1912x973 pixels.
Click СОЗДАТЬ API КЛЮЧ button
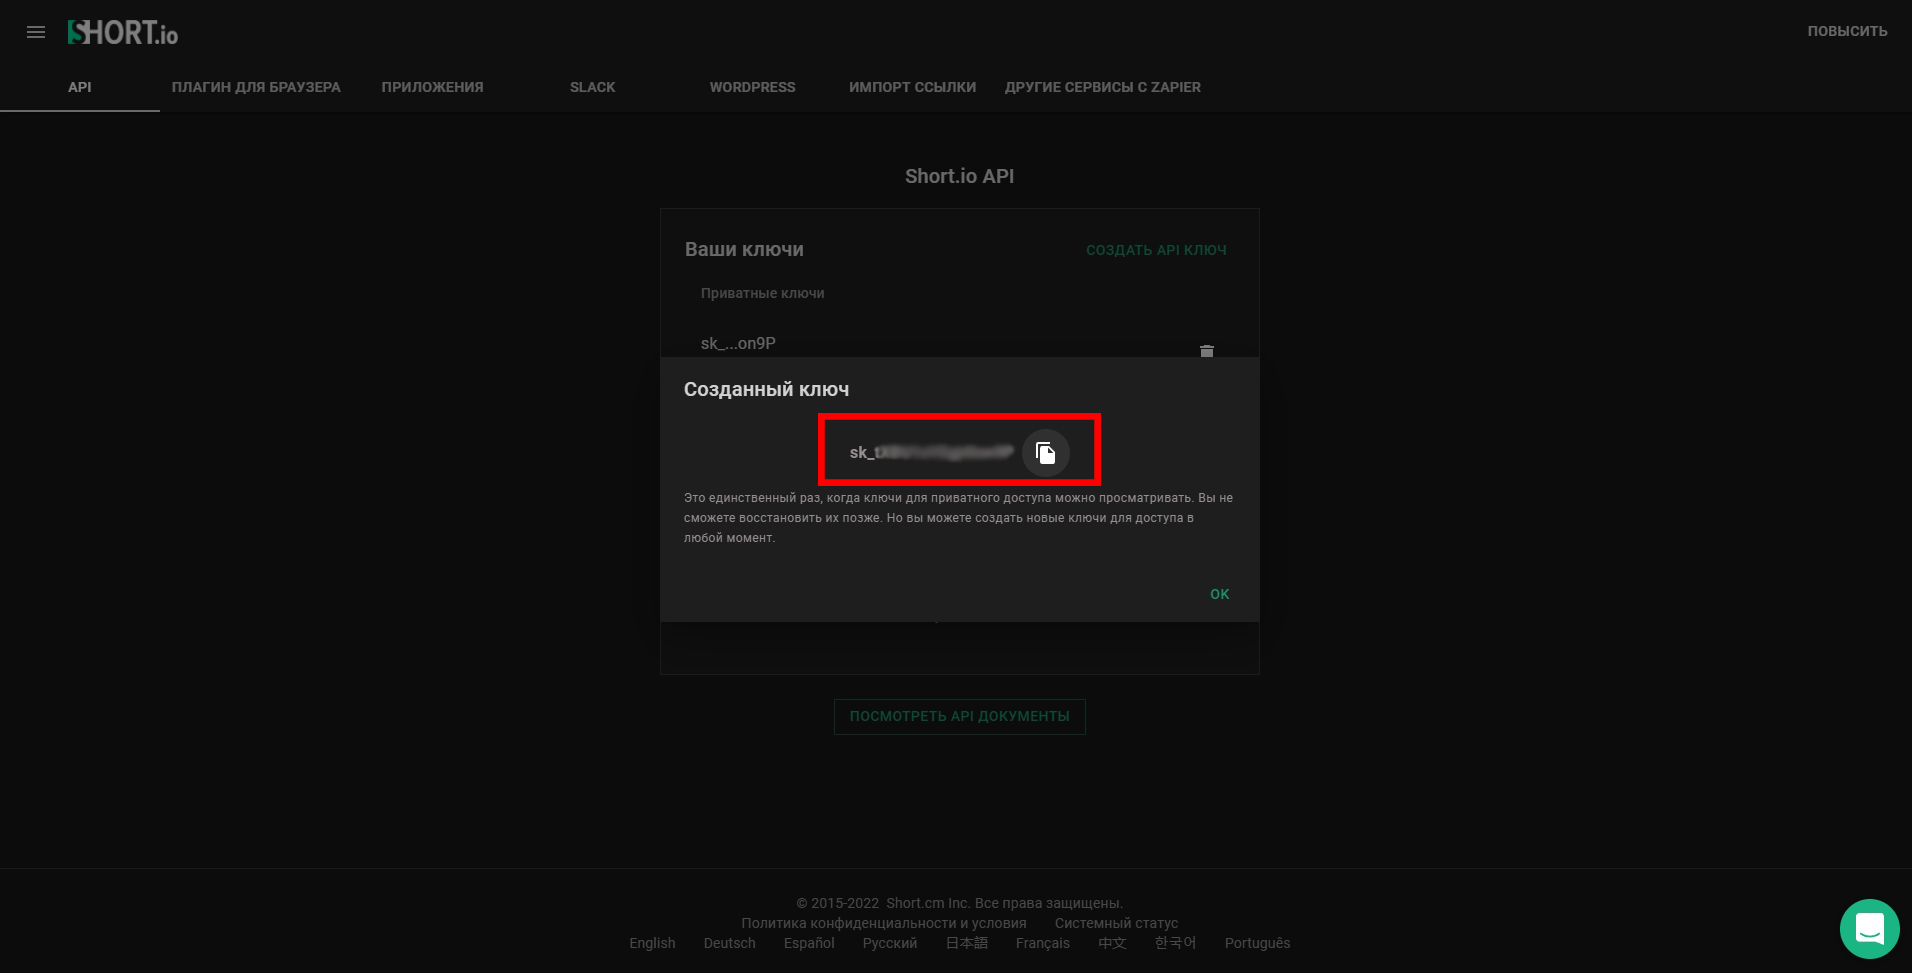point(1156,250)
